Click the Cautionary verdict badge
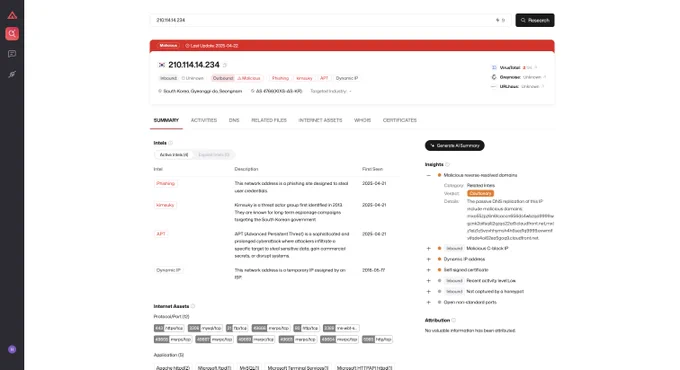The image size is (680, 370). click(x=480, y=193)
